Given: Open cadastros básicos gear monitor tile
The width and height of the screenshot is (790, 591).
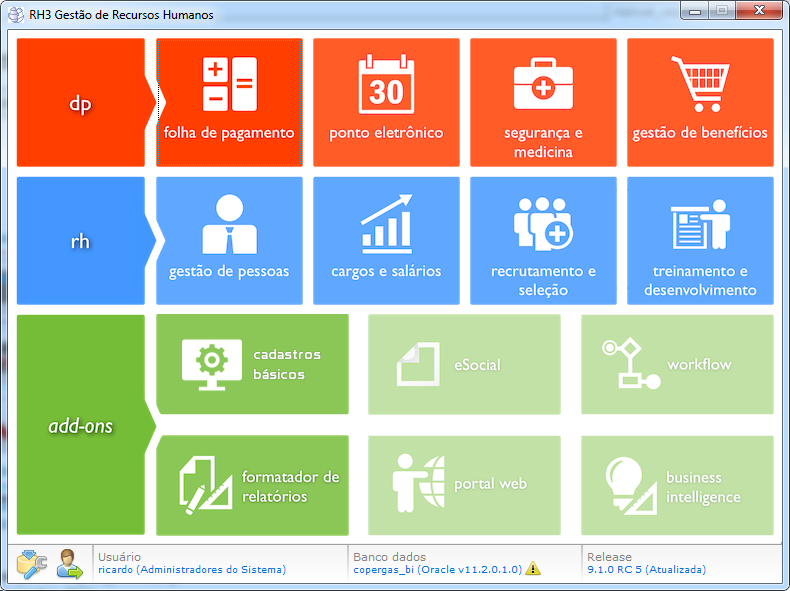Looking at the screenshot, I should point(253,364).
